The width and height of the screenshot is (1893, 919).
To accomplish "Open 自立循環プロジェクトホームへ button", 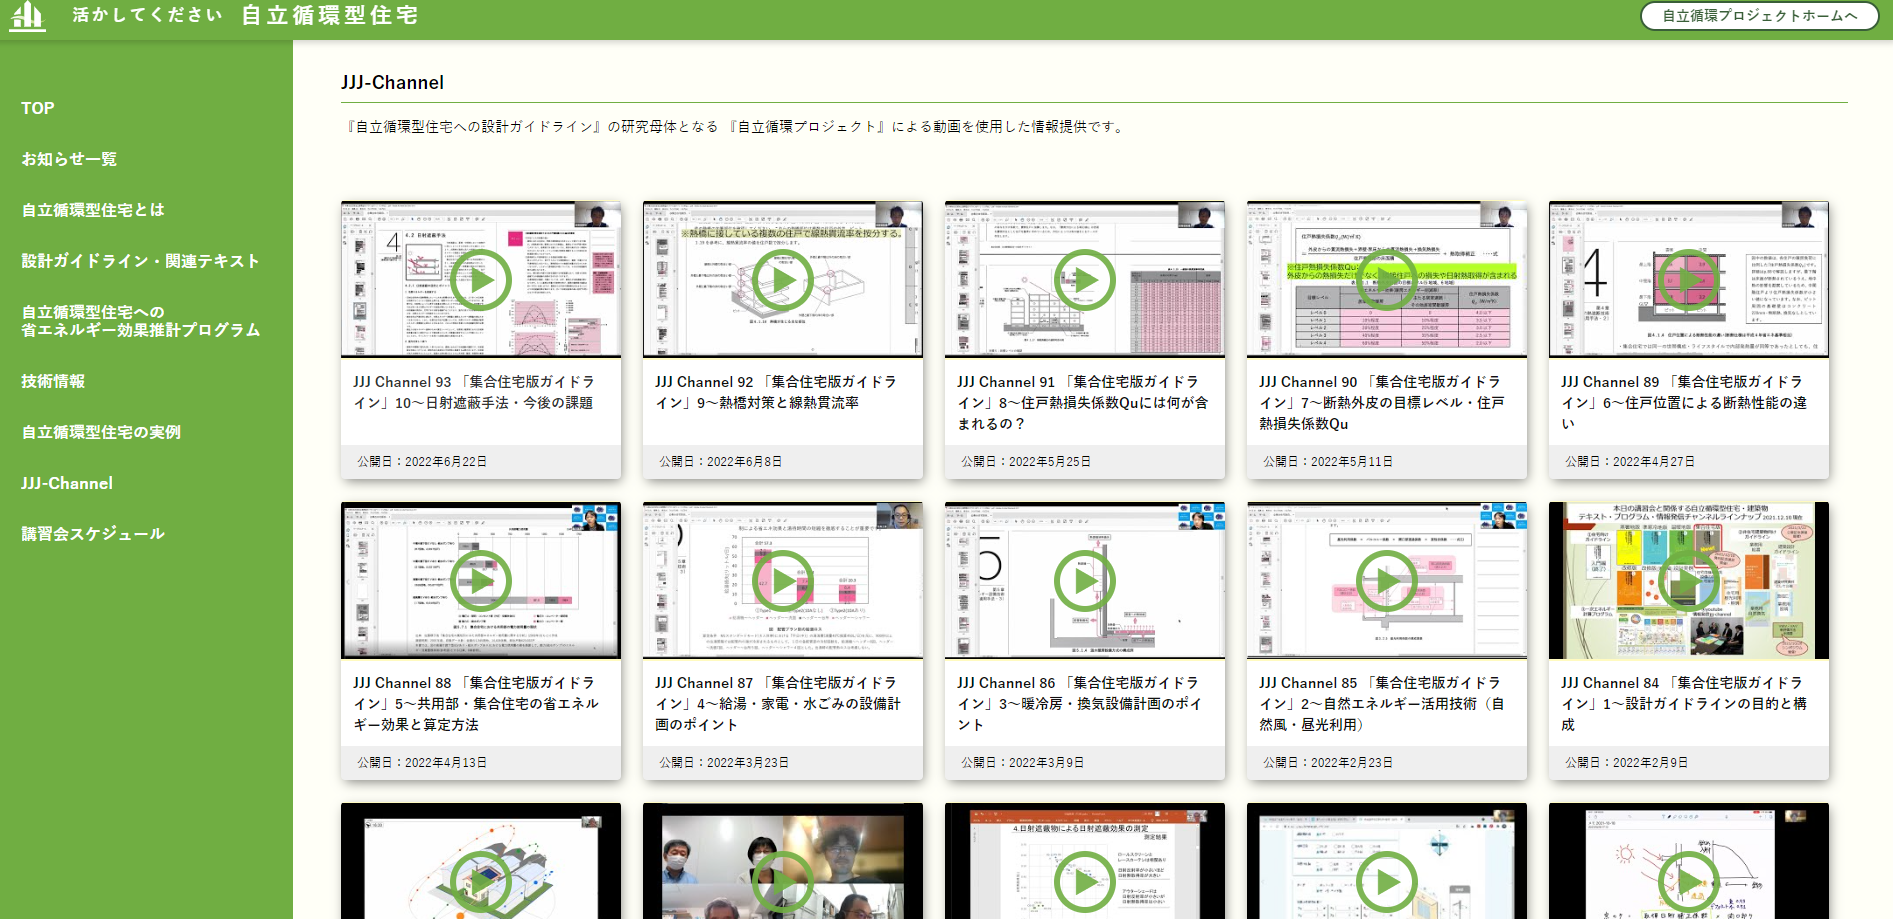I will (1760, 16).
